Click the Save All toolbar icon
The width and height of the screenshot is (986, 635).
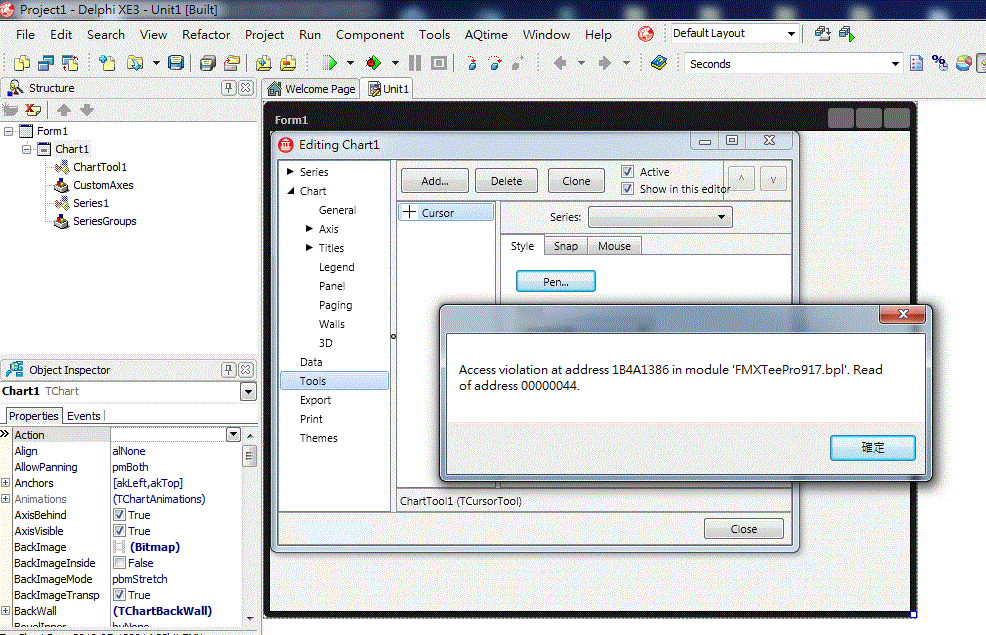pos(208,63)
